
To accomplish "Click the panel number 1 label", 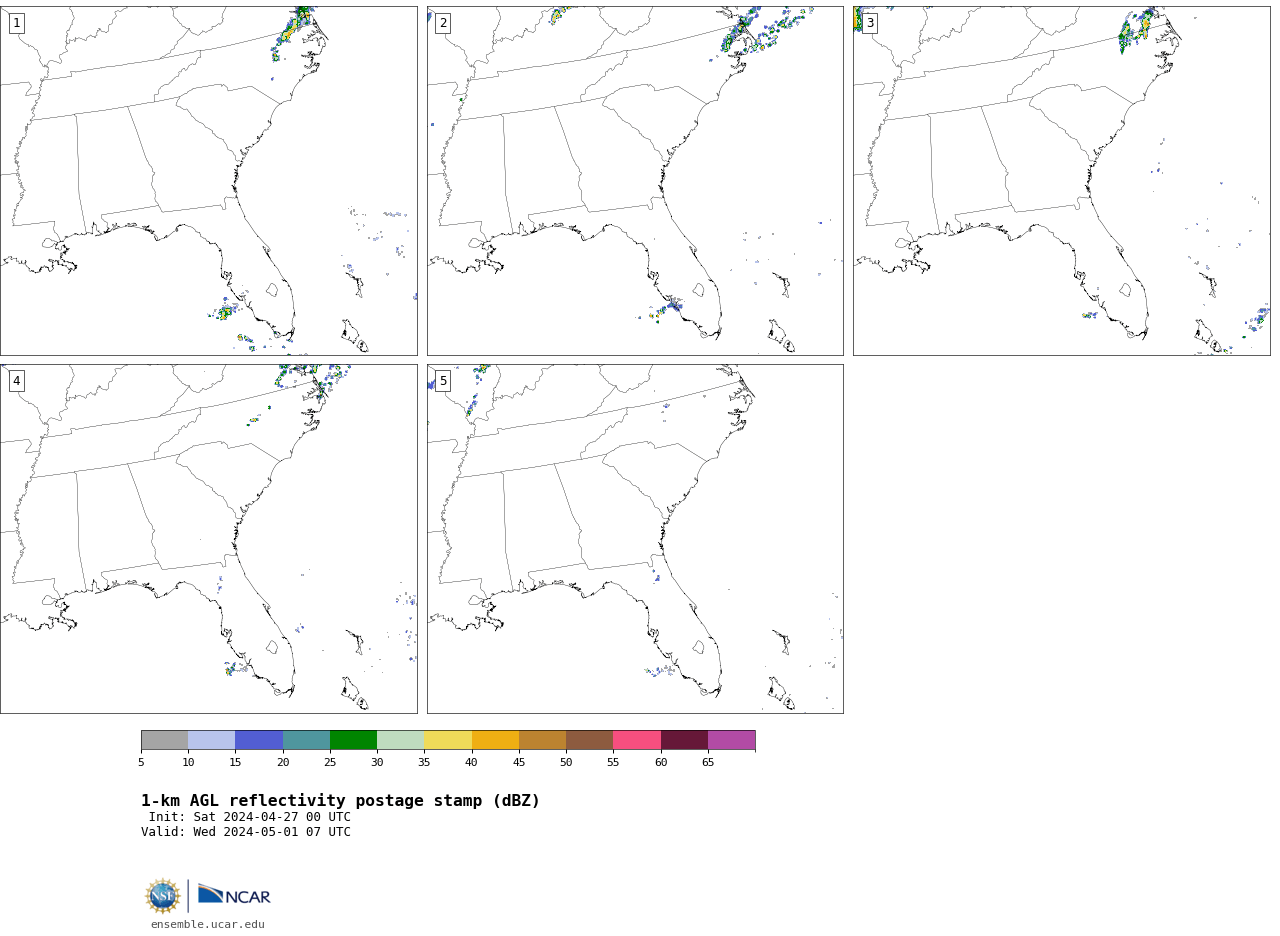I will click(x=16, y=23).
